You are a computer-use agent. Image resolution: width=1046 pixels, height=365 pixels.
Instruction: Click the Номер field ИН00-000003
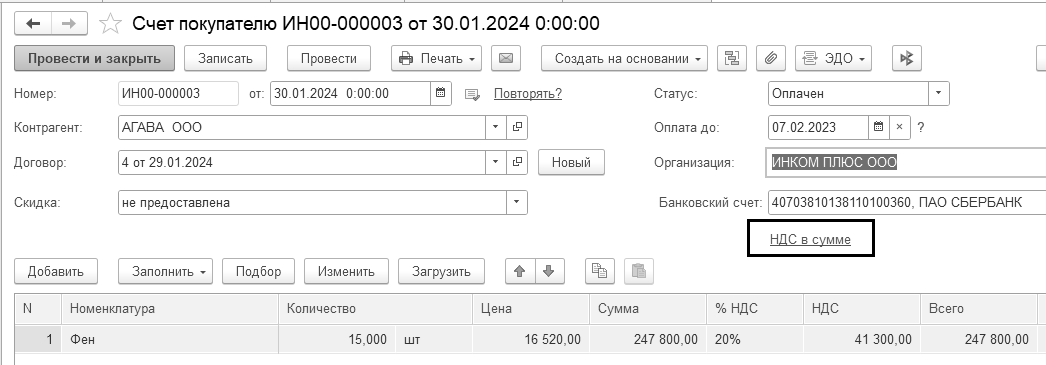pyautogui.click(x=178, y=93)
